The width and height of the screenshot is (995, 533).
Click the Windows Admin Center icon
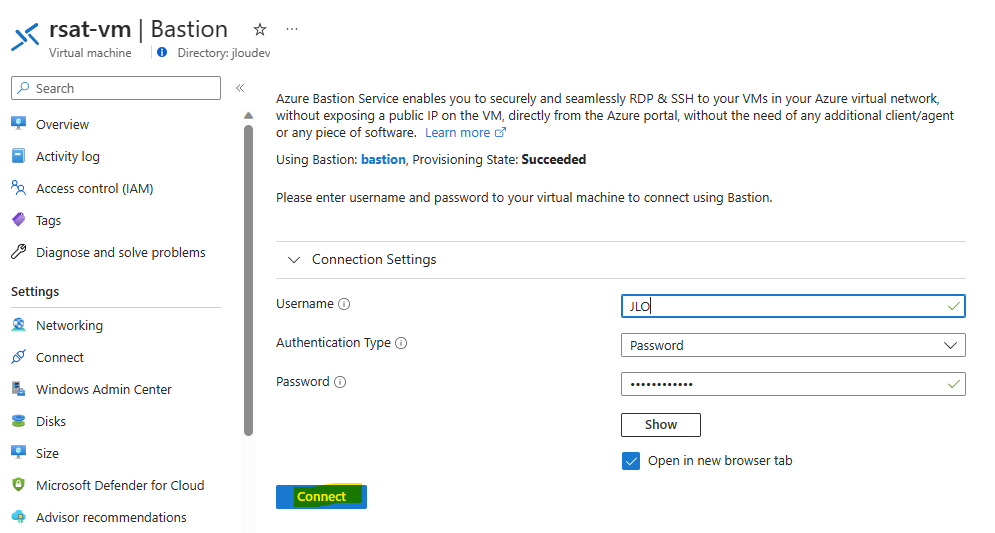pyautogui.click(x=19, y=389)
